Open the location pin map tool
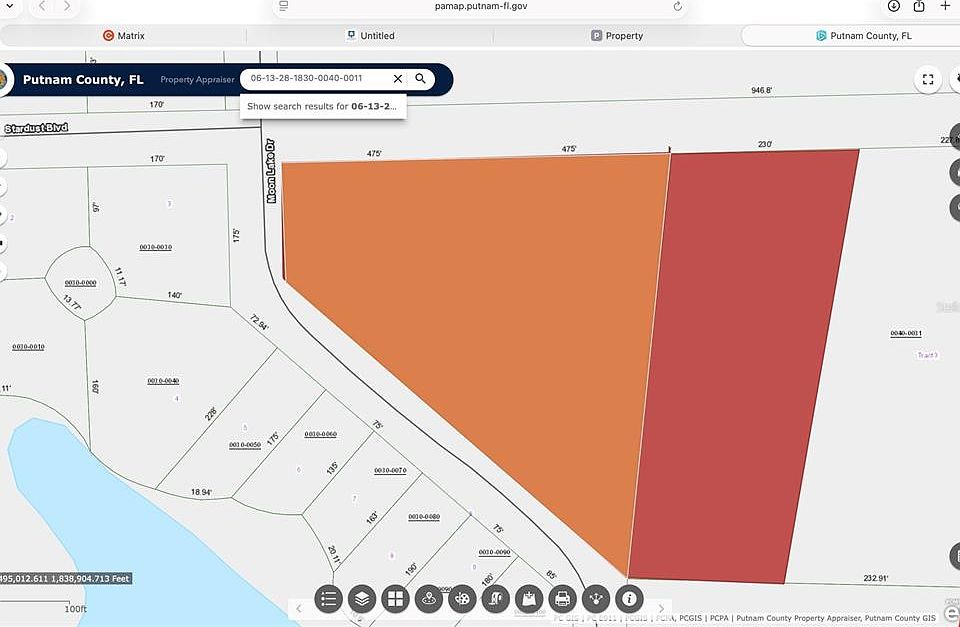The height and width of the screenshot is (627, 960). point(429,599)
